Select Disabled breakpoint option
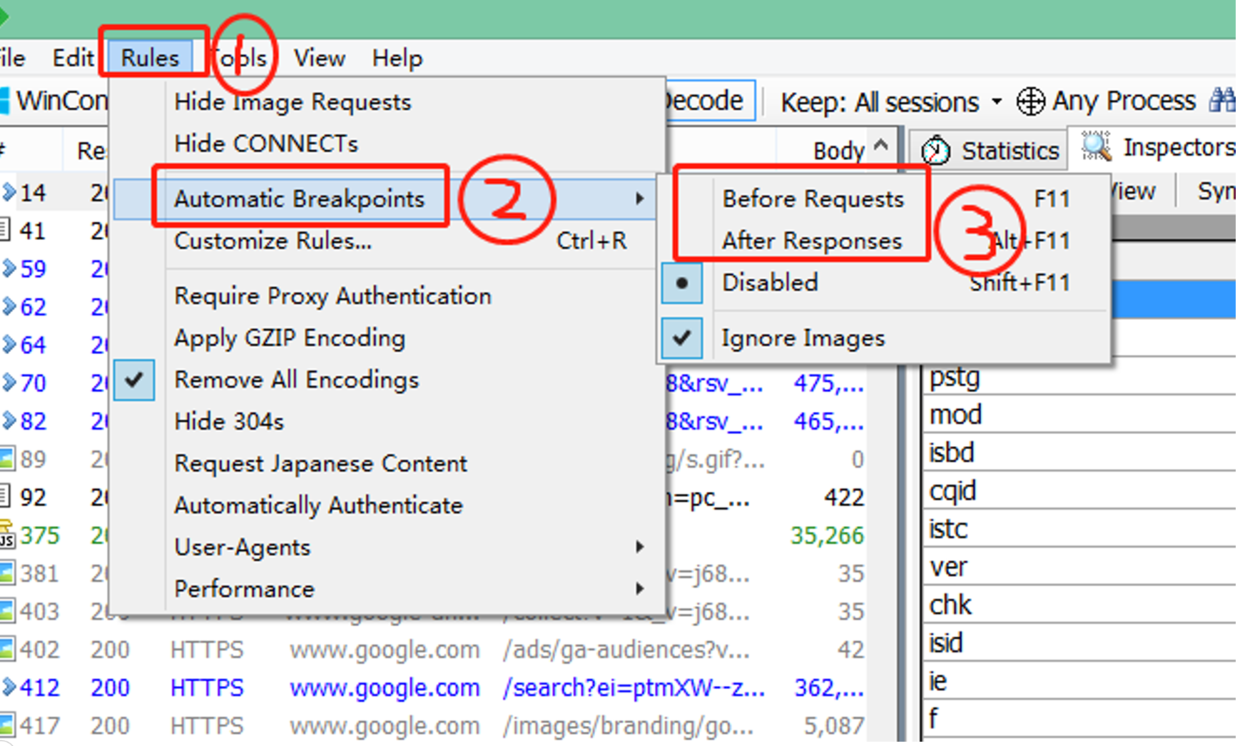The width and height of the screenshot is (1240, 746). tap(883, 283)
